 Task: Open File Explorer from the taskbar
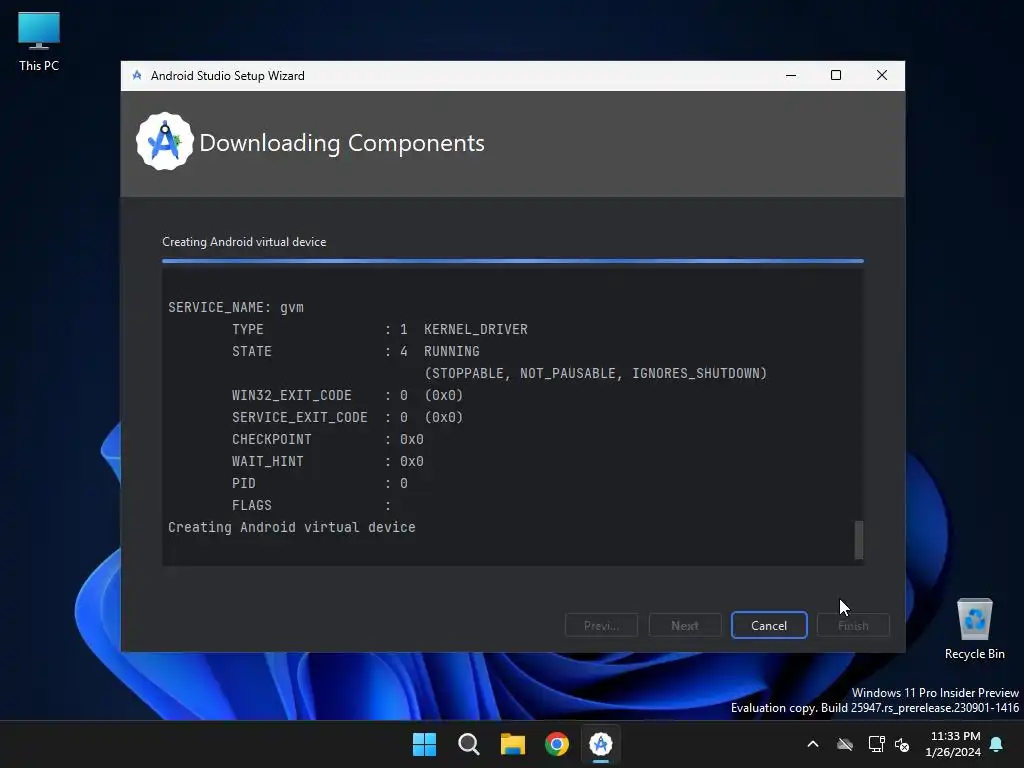coord(513,744)
